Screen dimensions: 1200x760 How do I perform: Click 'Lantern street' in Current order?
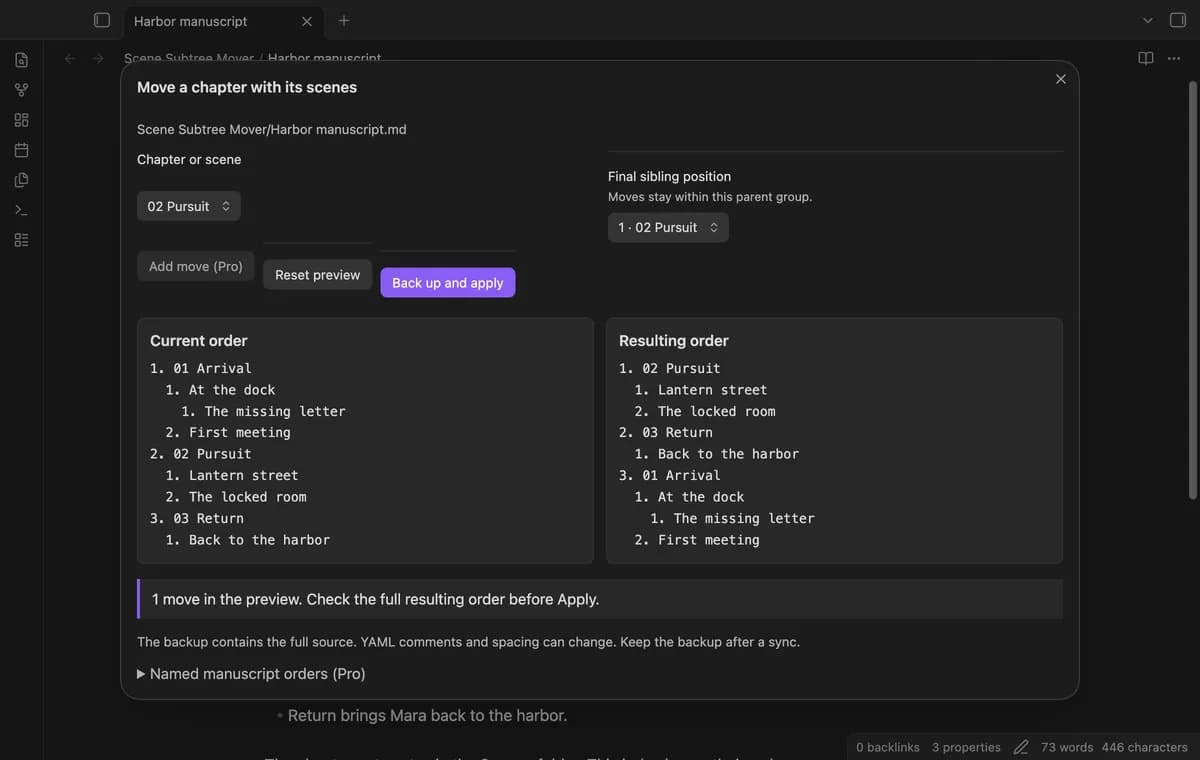click(244, 475)
